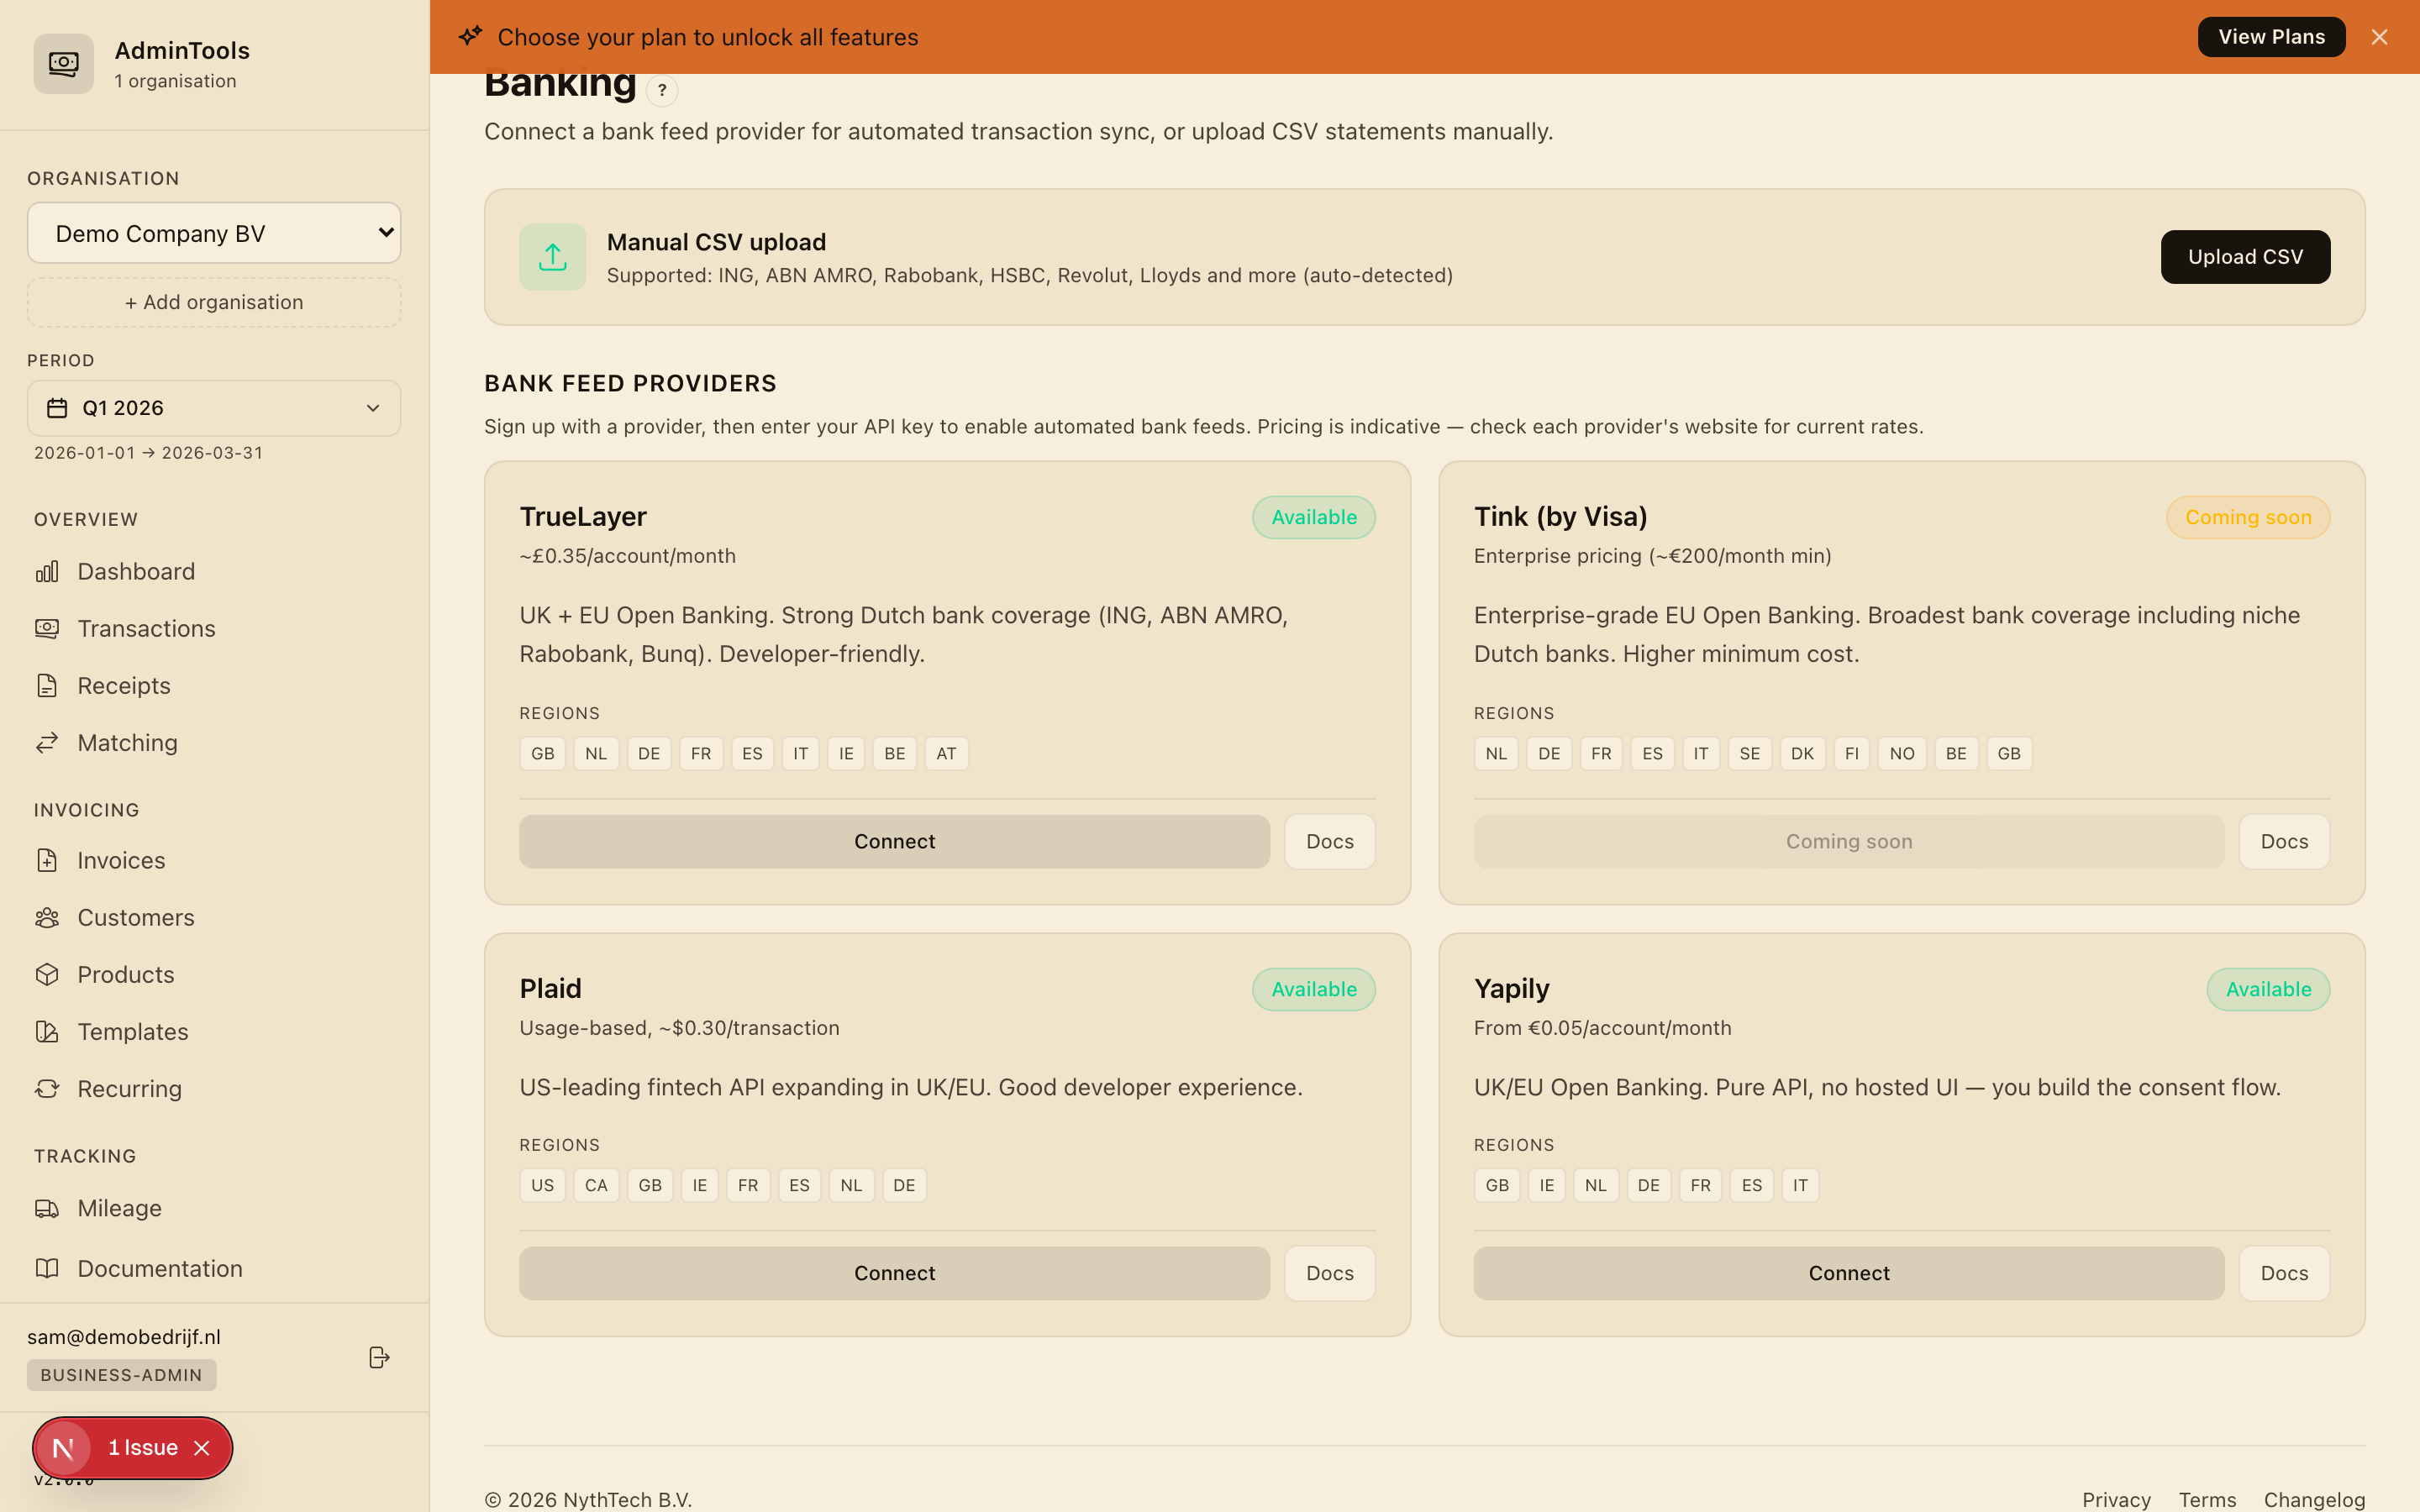
Task: Click the logout icon beside sam@demobedrijf.nl
Action: 379,1357
